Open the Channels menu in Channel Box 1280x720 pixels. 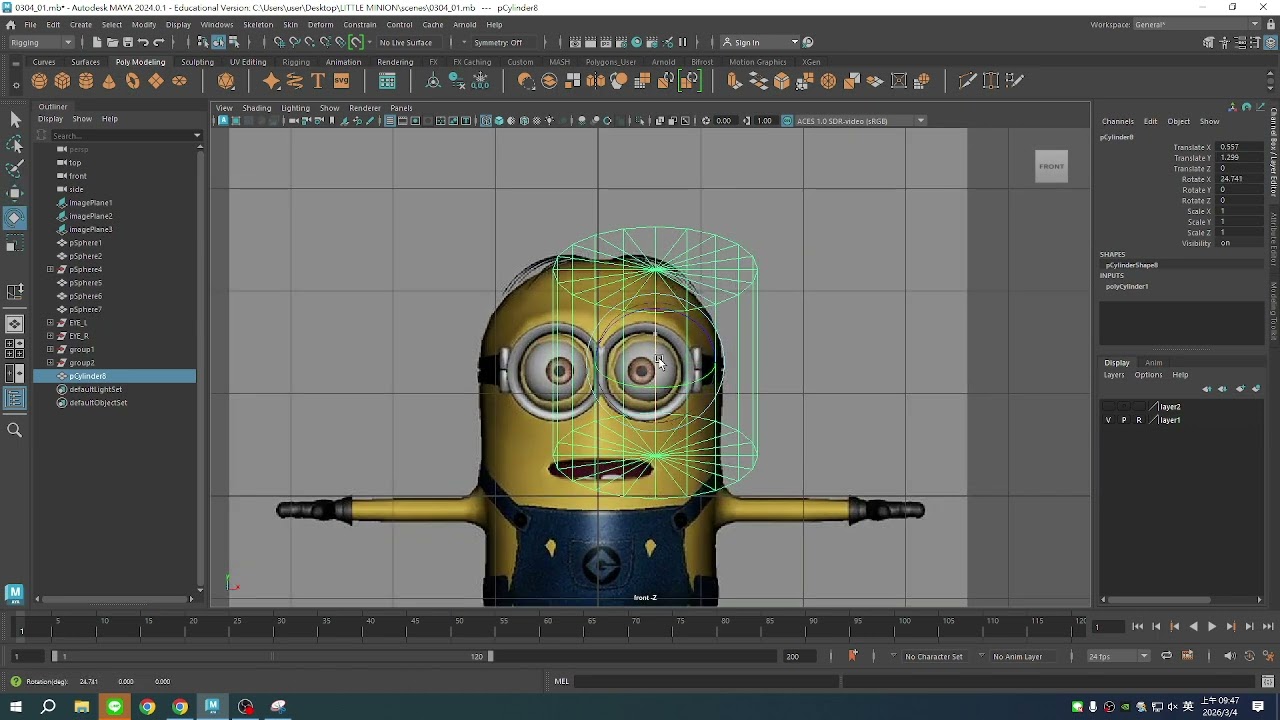pyautogui.click(x=1118, y=122)
